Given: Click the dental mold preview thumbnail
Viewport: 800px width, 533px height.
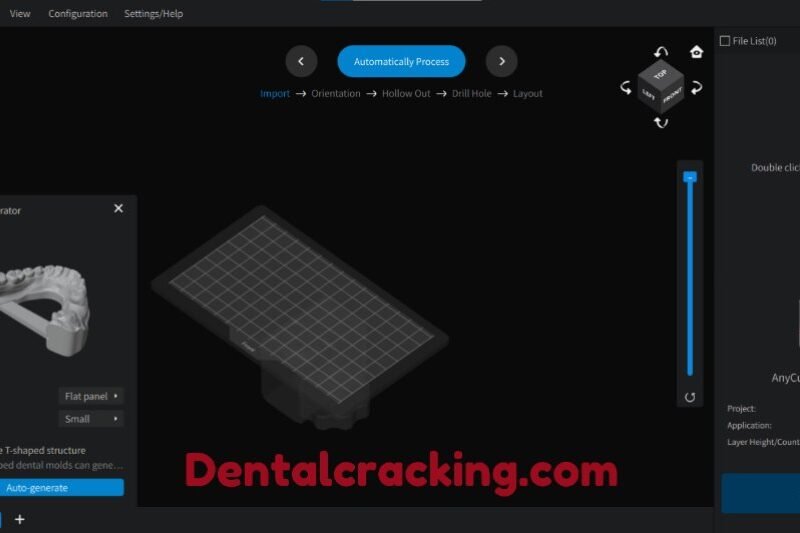Looking at the screenshot, I should [46, 309].
